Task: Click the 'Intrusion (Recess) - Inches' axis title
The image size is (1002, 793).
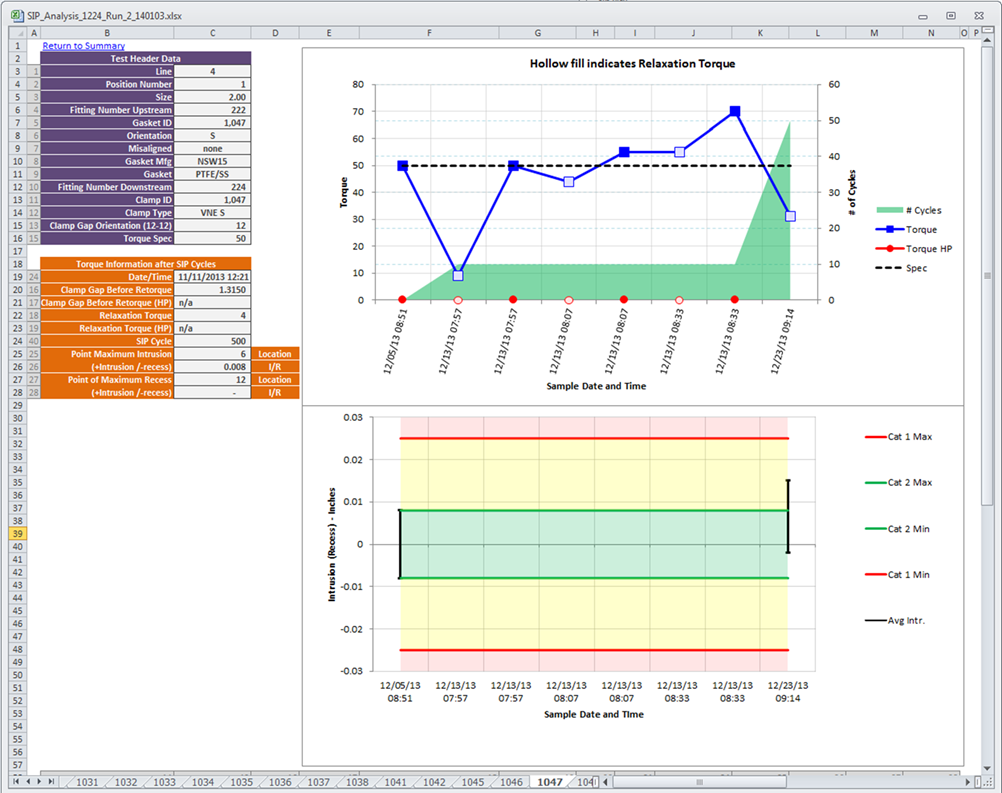Action: point(332,544)
